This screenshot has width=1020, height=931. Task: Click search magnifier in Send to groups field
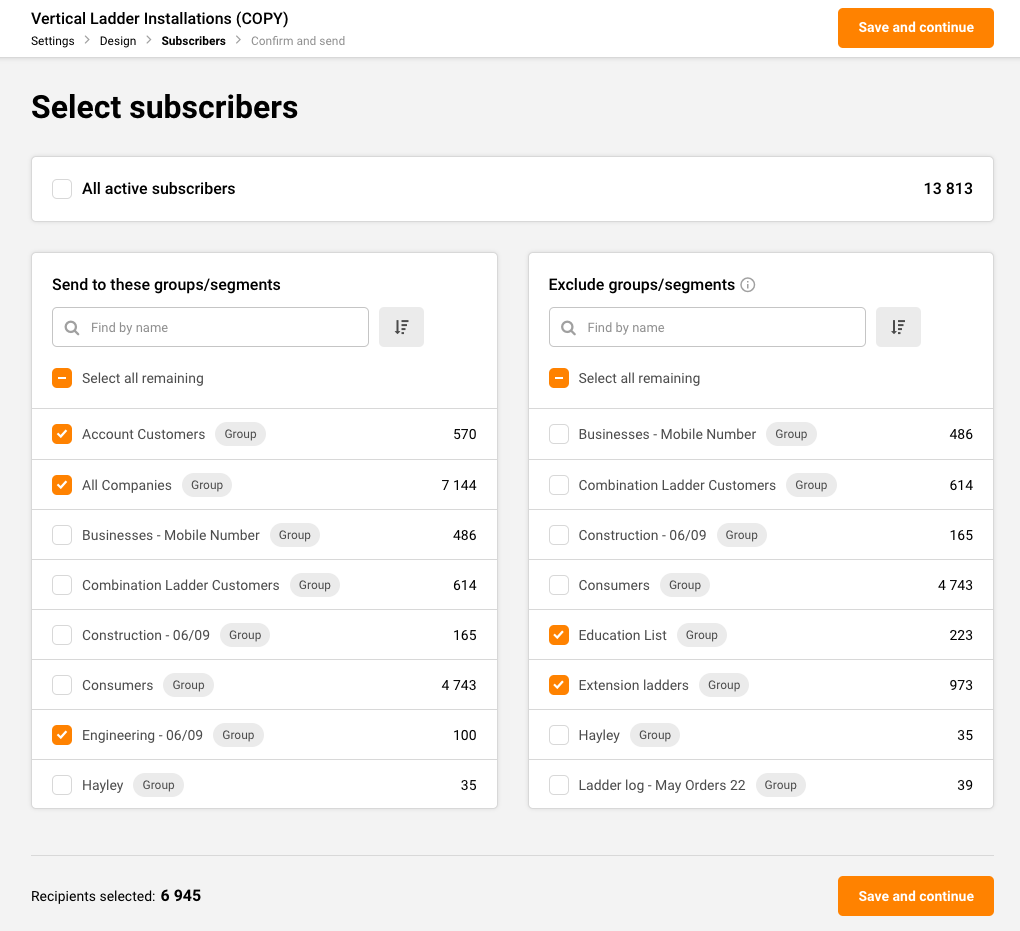pos(72,328)
